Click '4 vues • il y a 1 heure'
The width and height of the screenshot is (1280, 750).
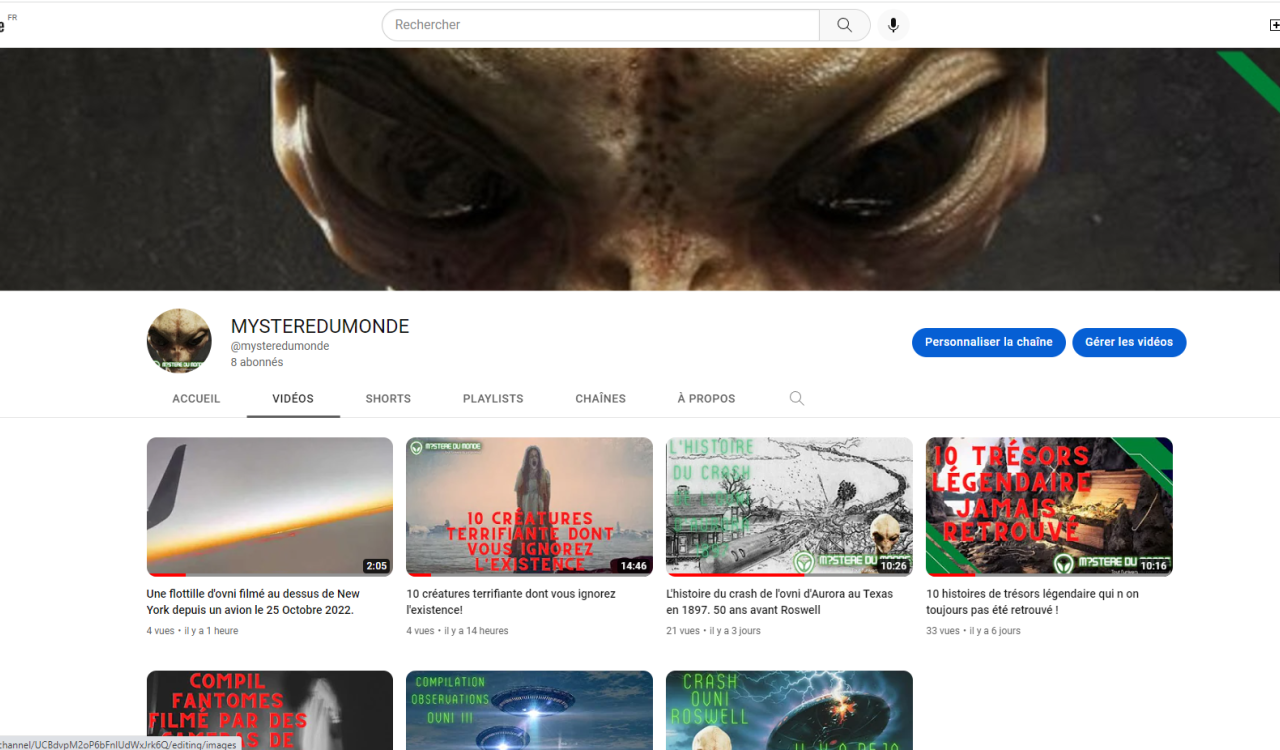point(192,631)
